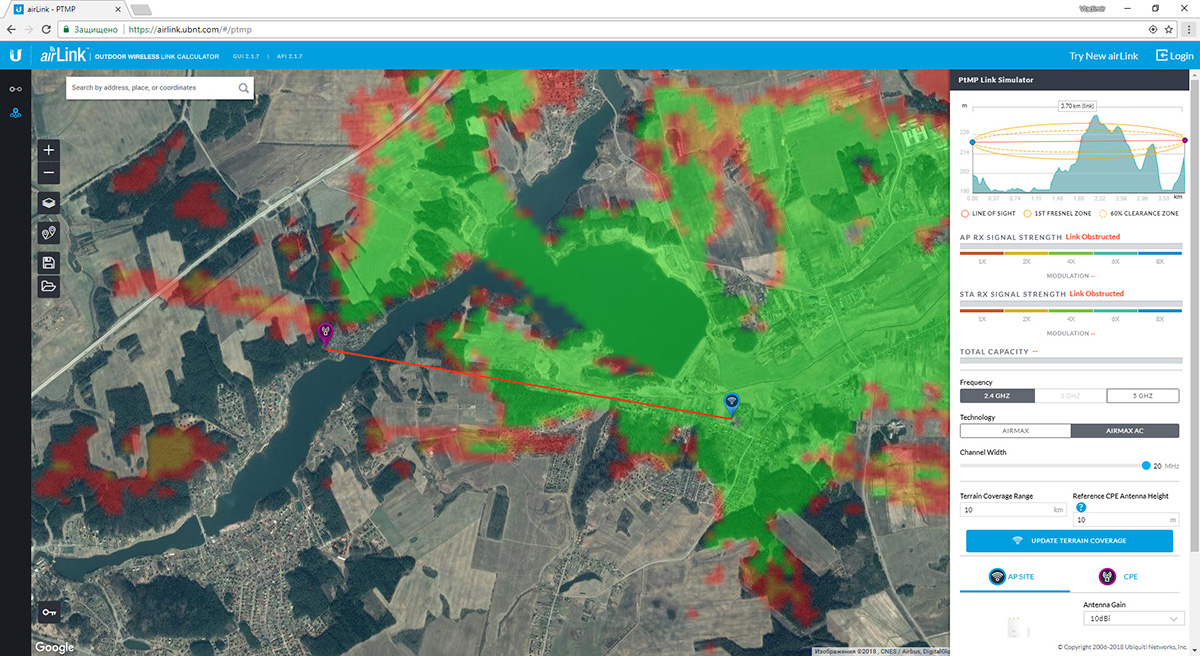
Task: Select the PtMP mode icon in sidebar
Action: 15,112
